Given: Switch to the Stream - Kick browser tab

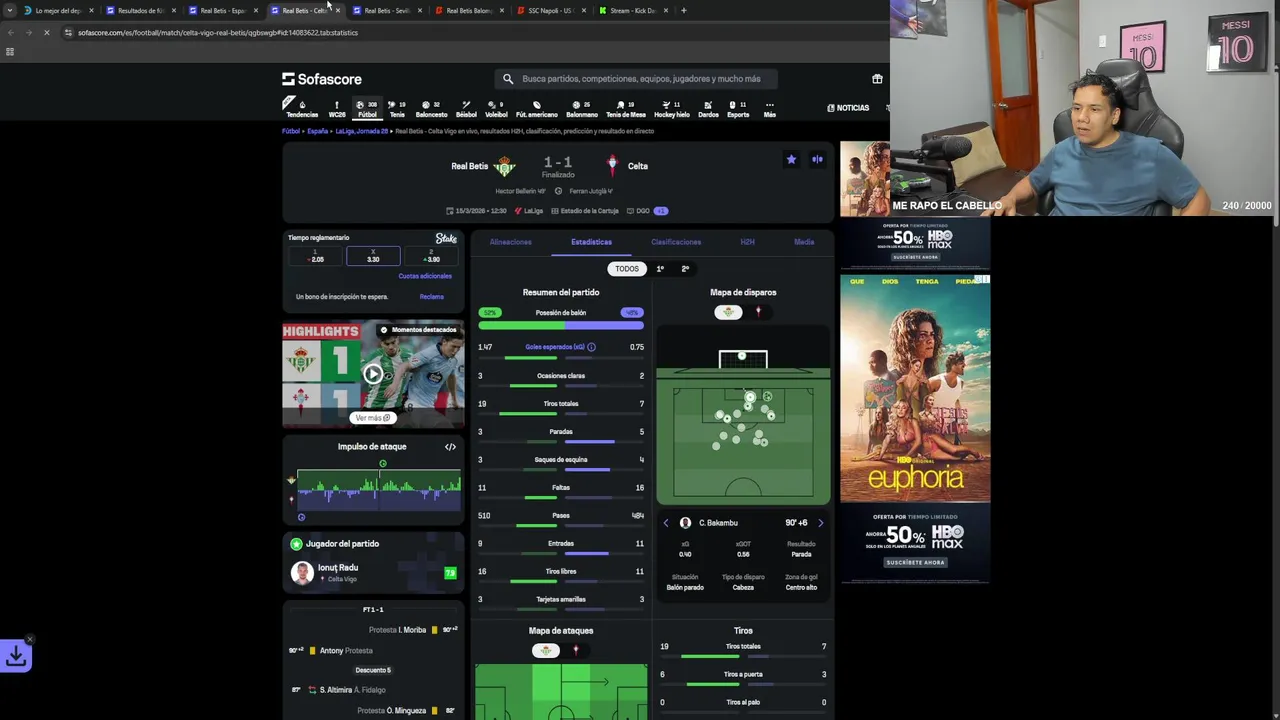Looking at the screenshot, I should coord(631,10).
